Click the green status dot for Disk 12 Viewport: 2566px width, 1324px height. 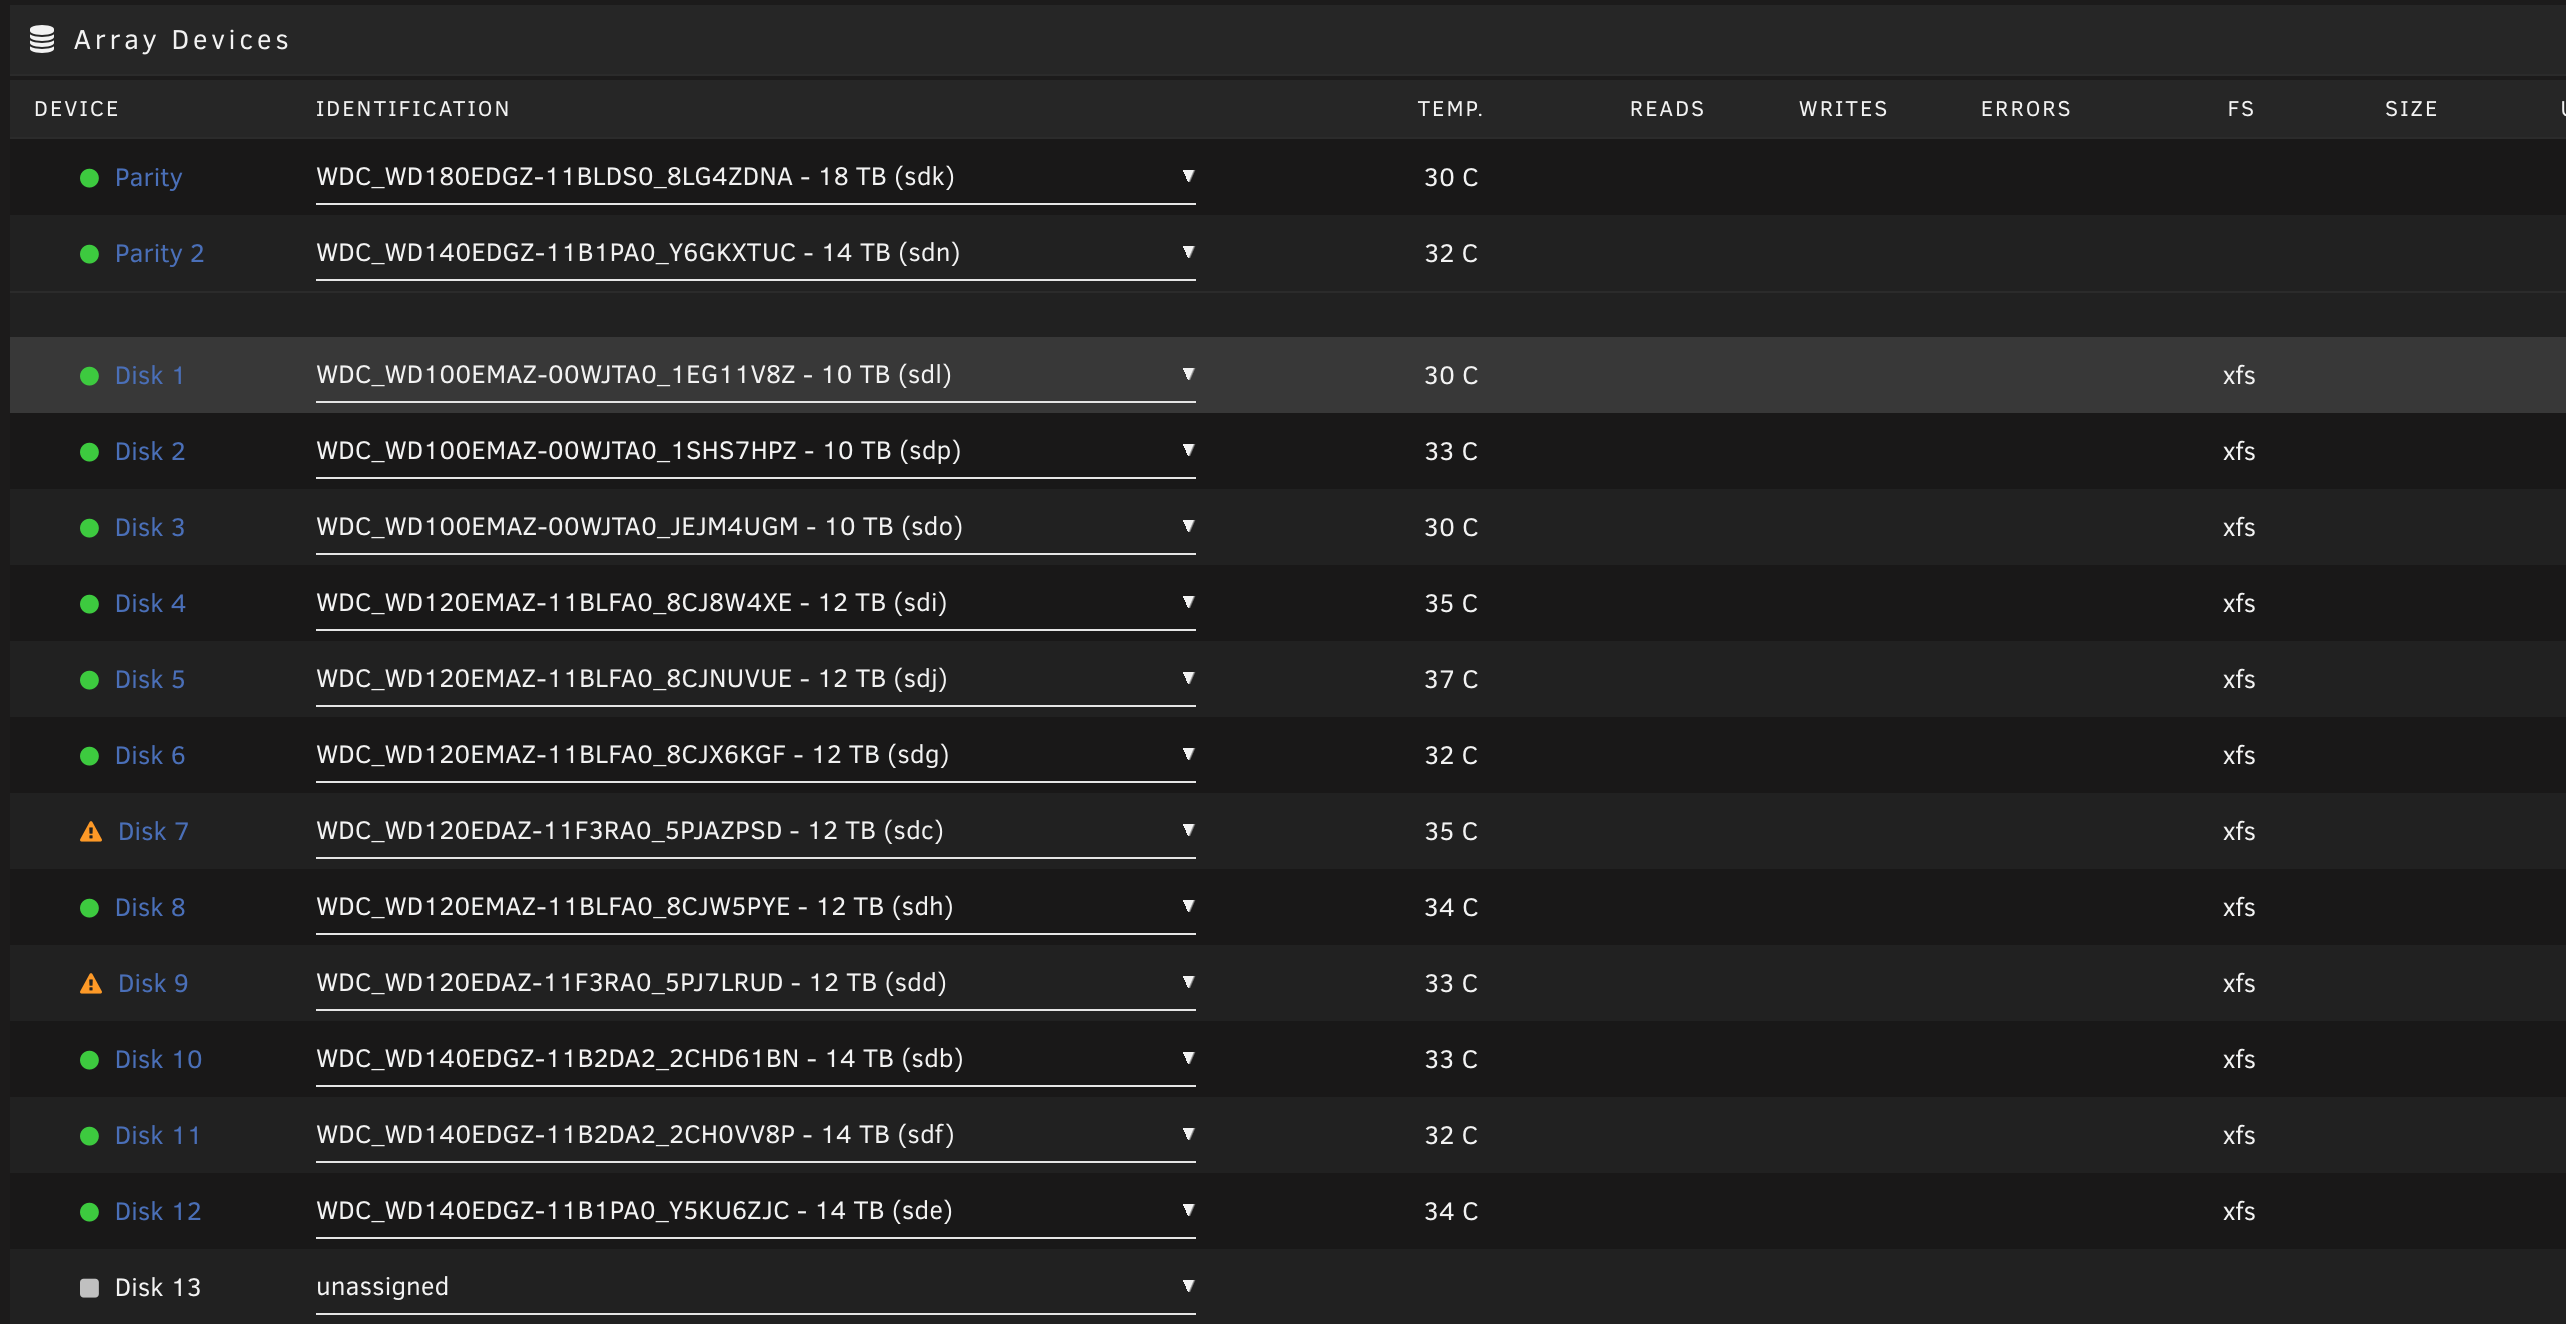pyautogui.click(x=89, y=1212)
